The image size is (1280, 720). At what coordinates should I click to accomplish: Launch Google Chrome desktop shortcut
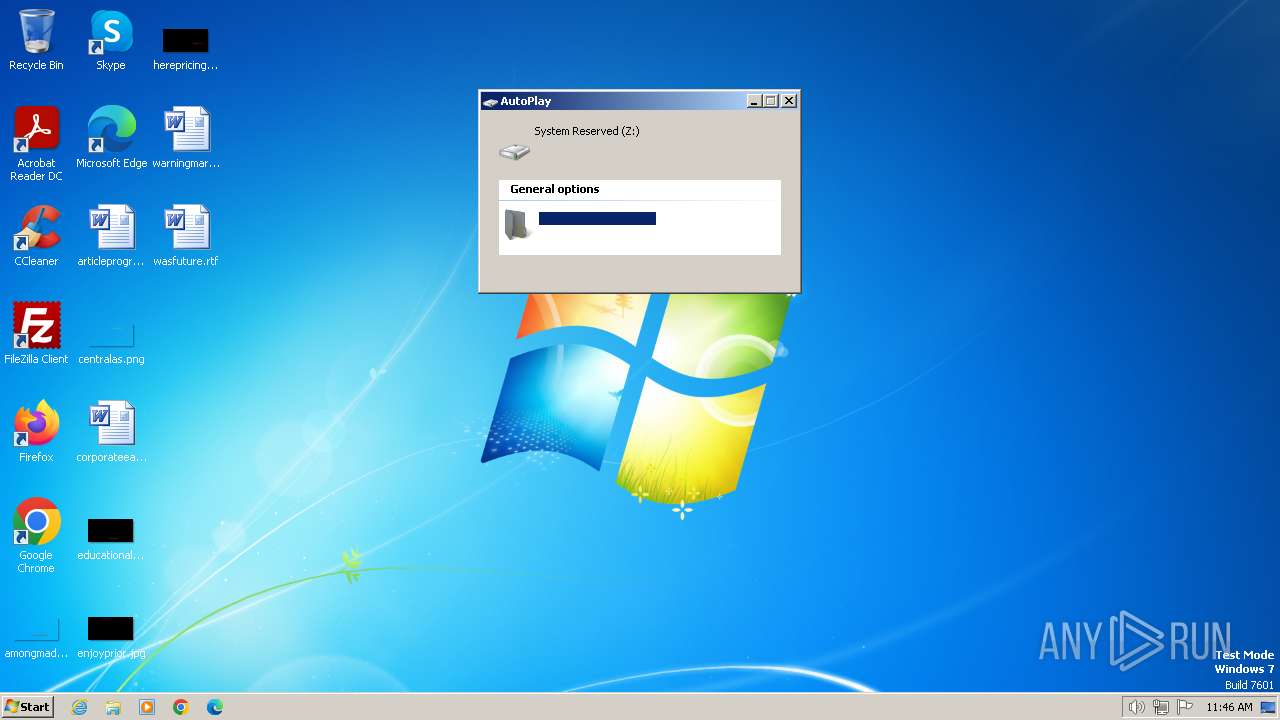pos(36,536)
